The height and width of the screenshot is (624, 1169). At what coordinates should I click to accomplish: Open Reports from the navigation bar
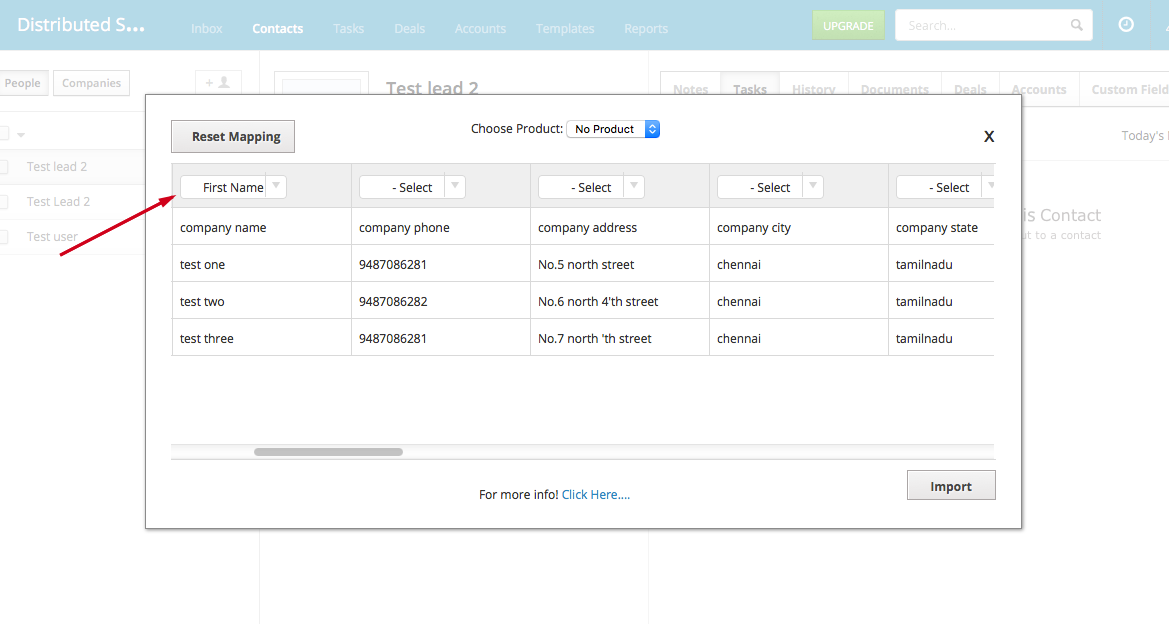[x=645, y=28]
